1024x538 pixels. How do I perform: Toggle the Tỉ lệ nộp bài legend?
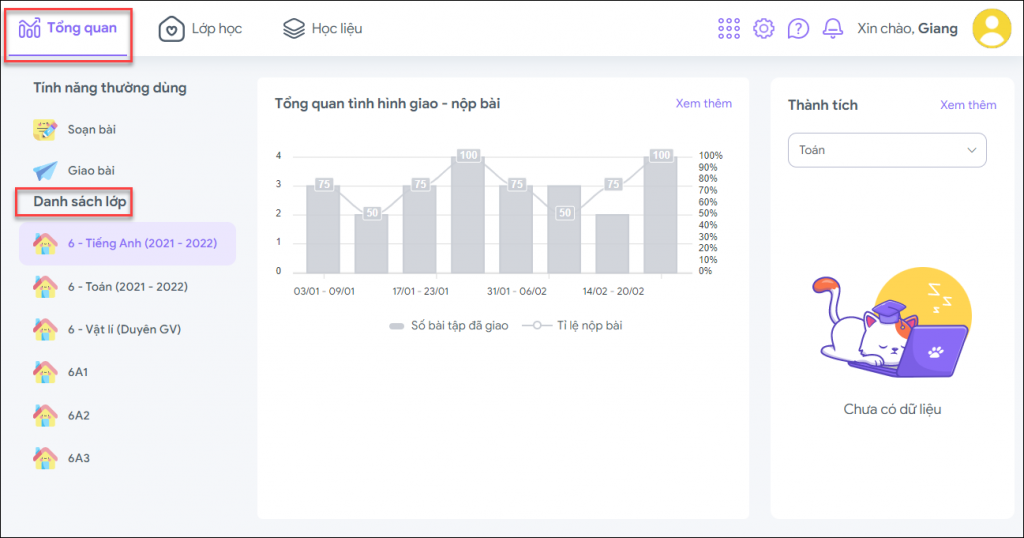577,325
